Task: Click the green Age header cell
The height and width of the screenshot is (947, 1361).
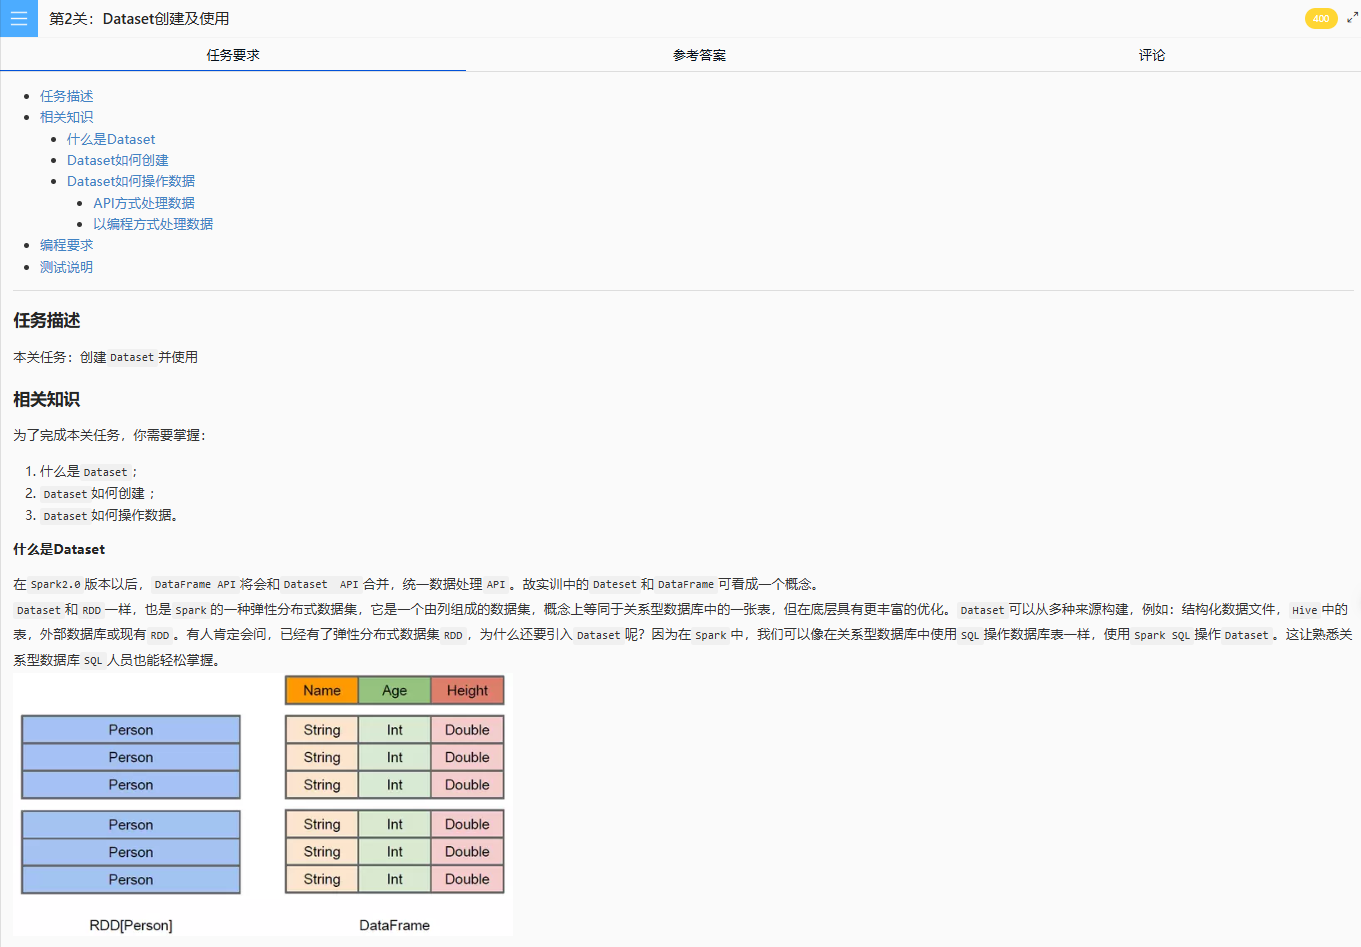Action: (x=394, y=690)
